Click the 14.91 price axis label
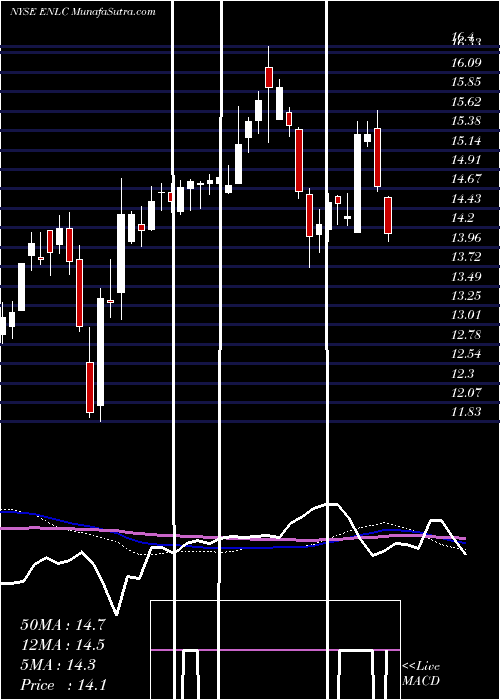This screenshot has width=500, height=700. [x=466, y=160]
